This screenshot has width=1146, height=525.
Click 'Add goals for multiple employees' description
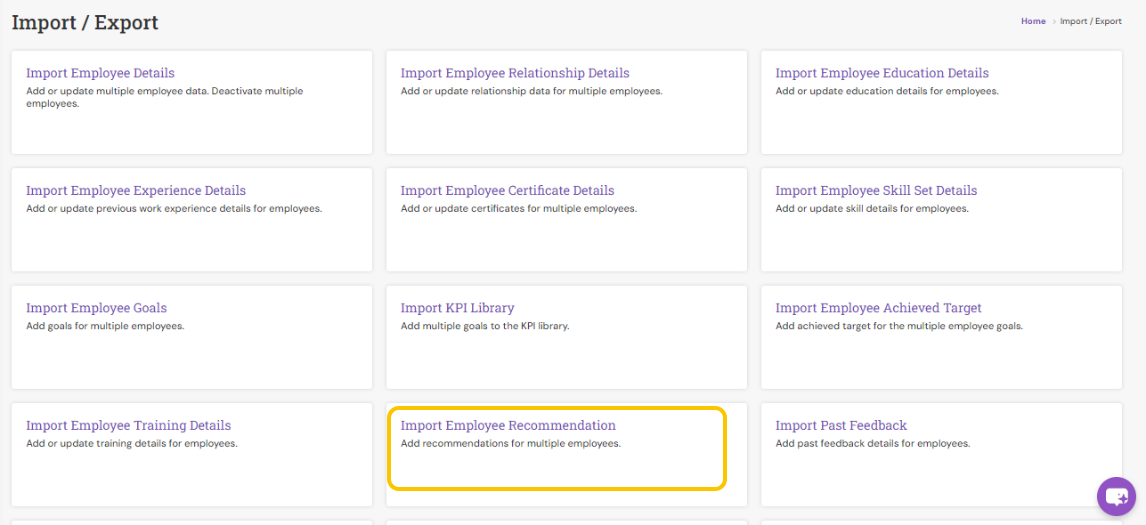click(x=105, y=326)
